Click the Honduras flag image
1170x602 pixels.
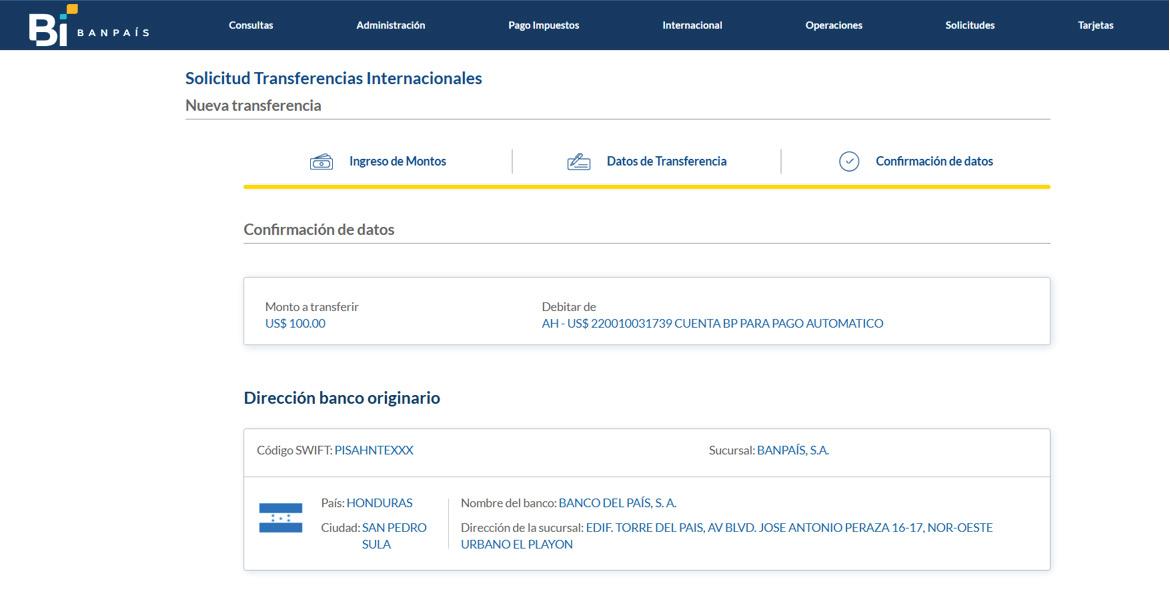(281, 518)
